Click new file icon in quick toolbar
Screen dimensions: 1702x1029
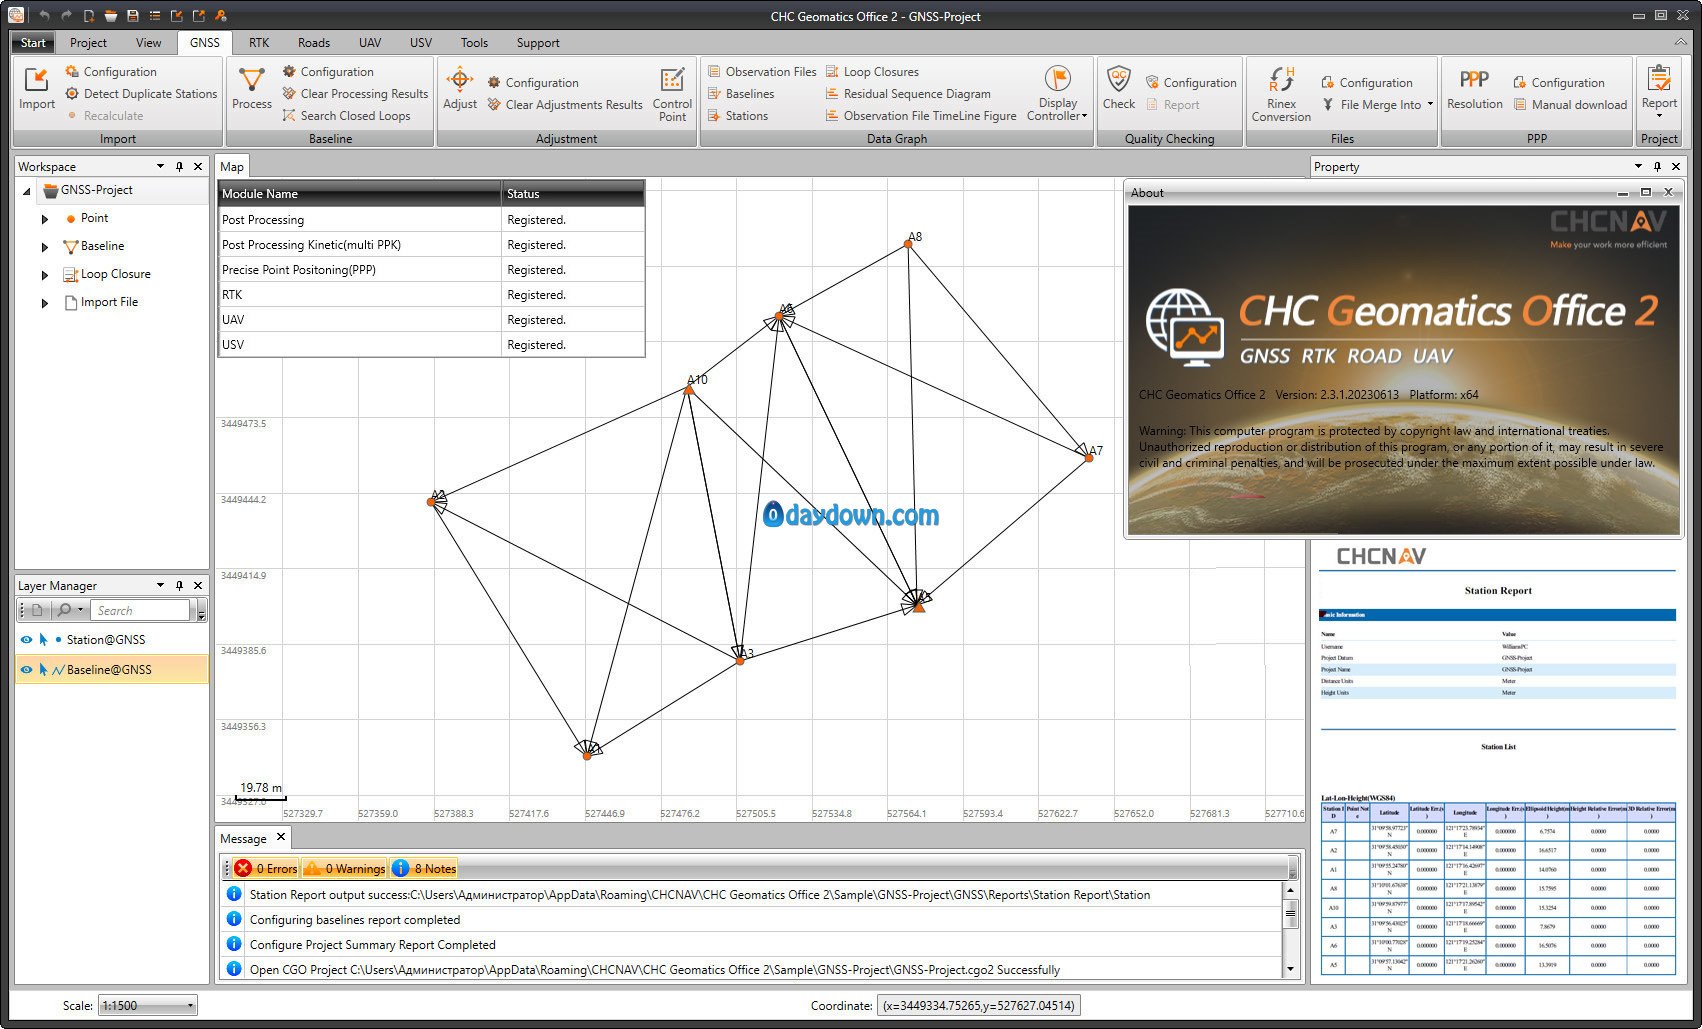[88, 16]
